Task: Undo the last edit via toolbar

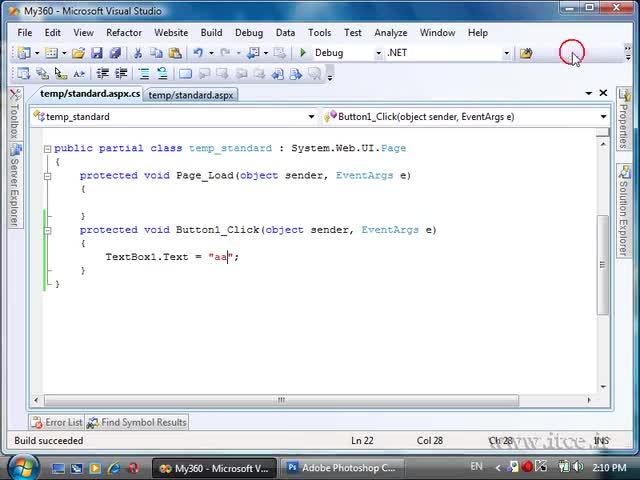Action: (198, 53)
